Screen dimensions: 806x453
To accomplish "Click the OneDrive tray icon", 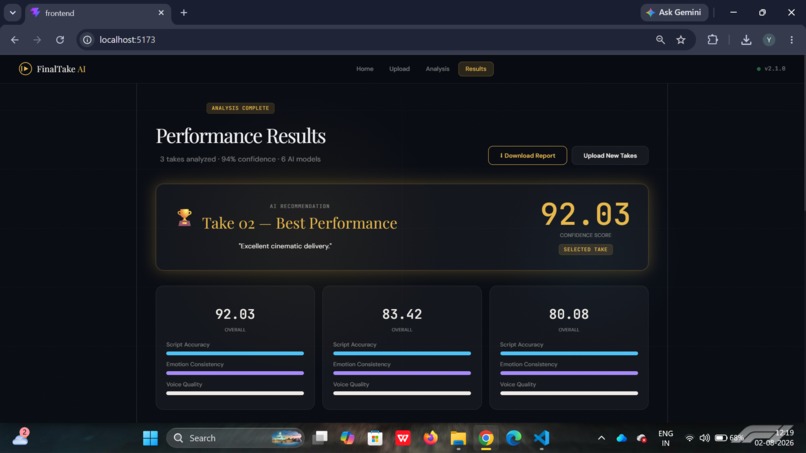I will click(621, 438).
